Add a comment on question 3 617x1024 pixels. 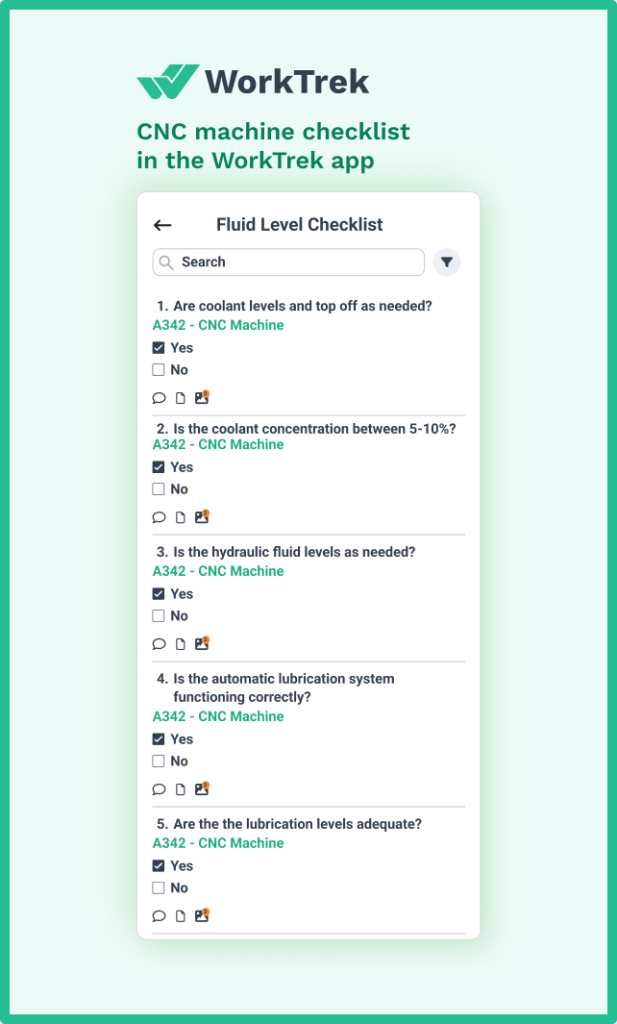pyautogui.click(x=159, y=644)
